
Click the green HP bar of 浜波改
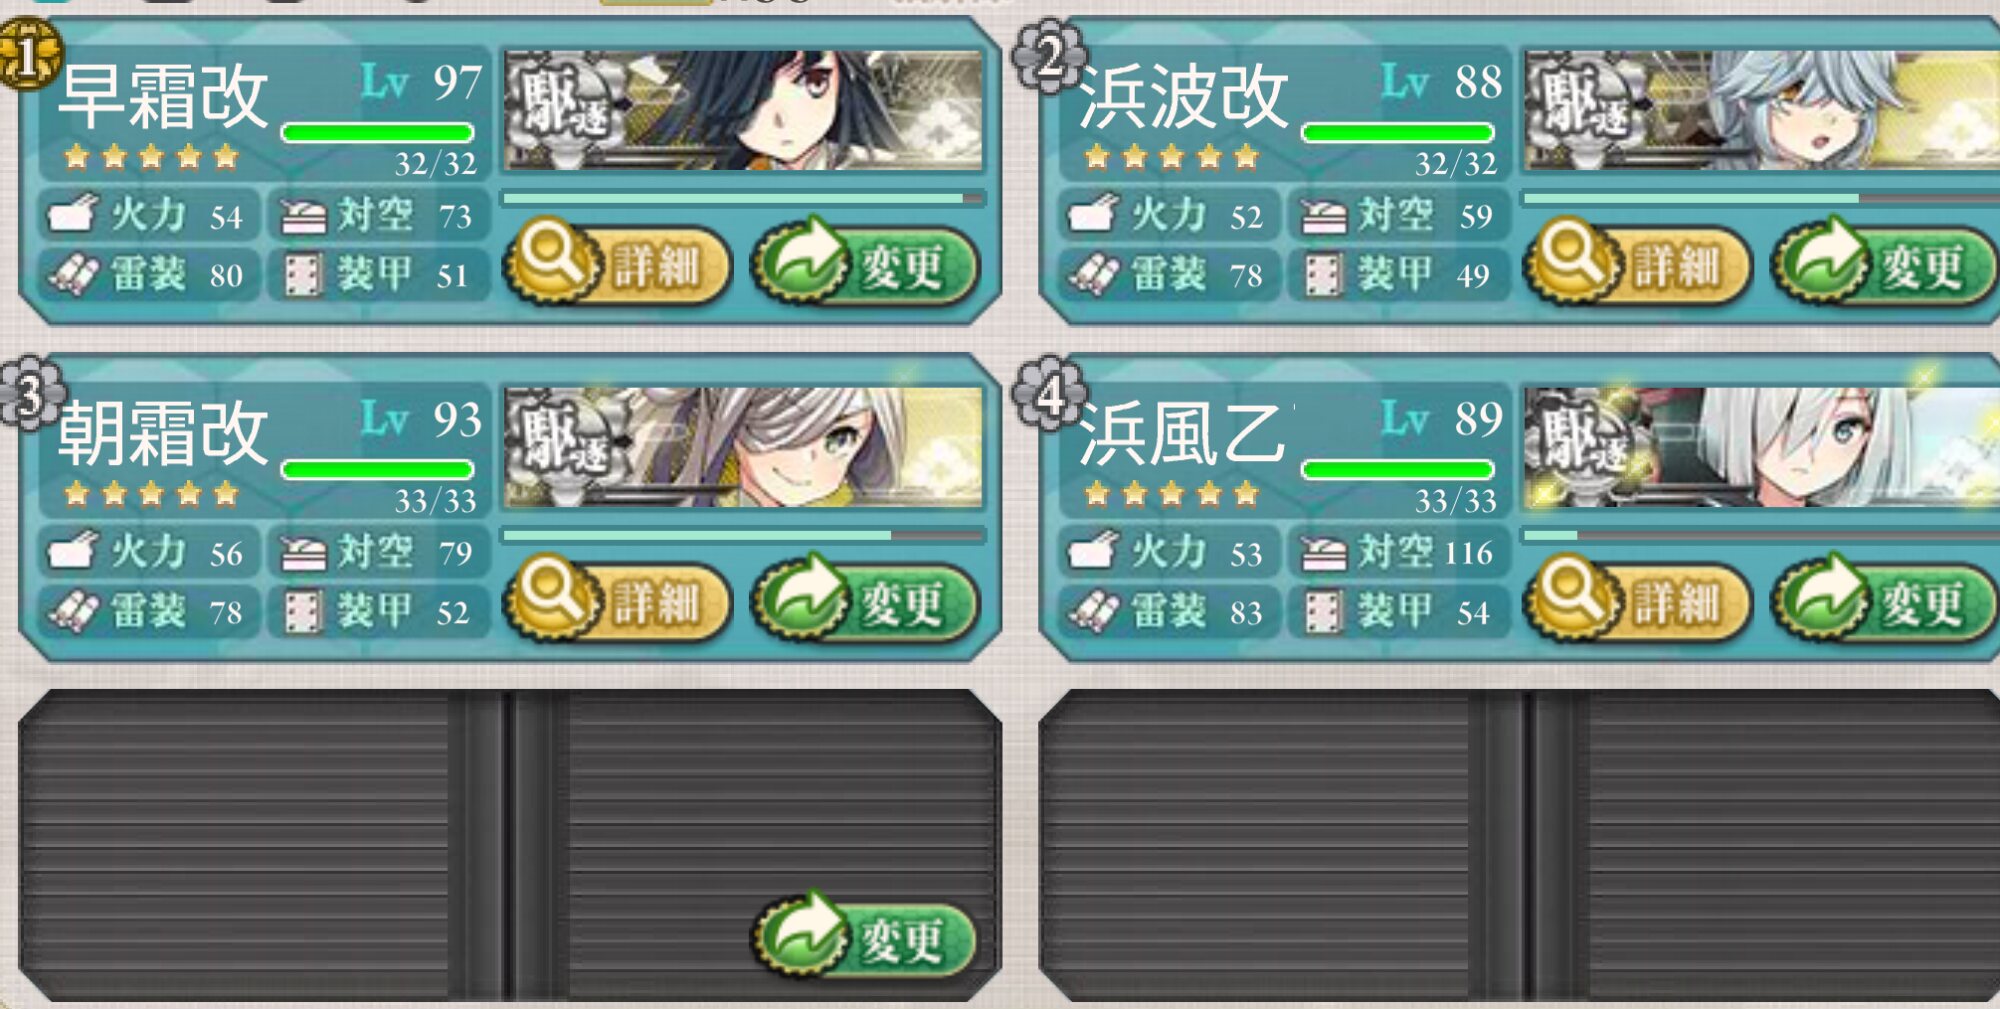[1397, 133]
